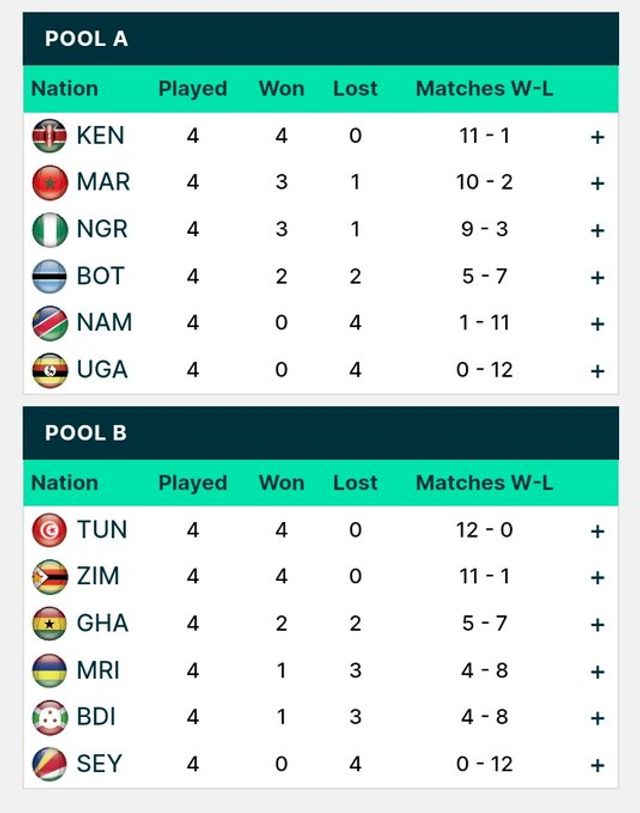
Task: Click the Morocco flag icon
Action: 49,183
